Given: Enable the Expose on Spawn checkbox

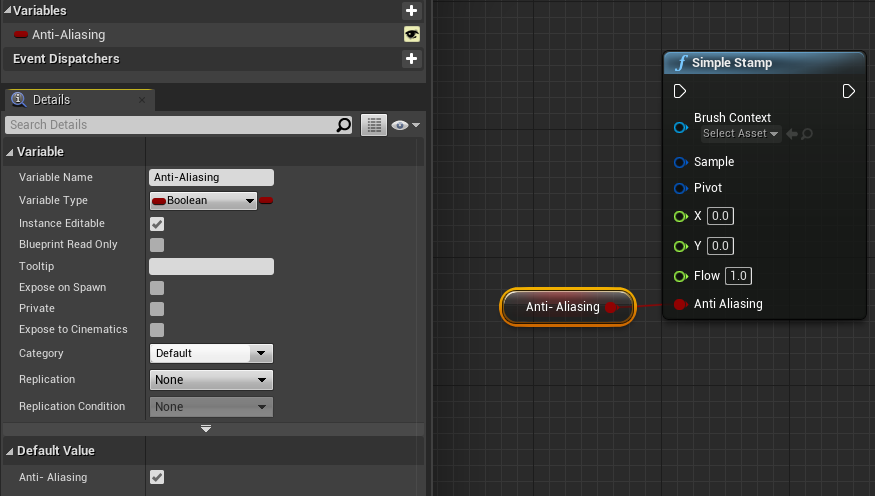Looking at the screenshot, I should [157, 288].
